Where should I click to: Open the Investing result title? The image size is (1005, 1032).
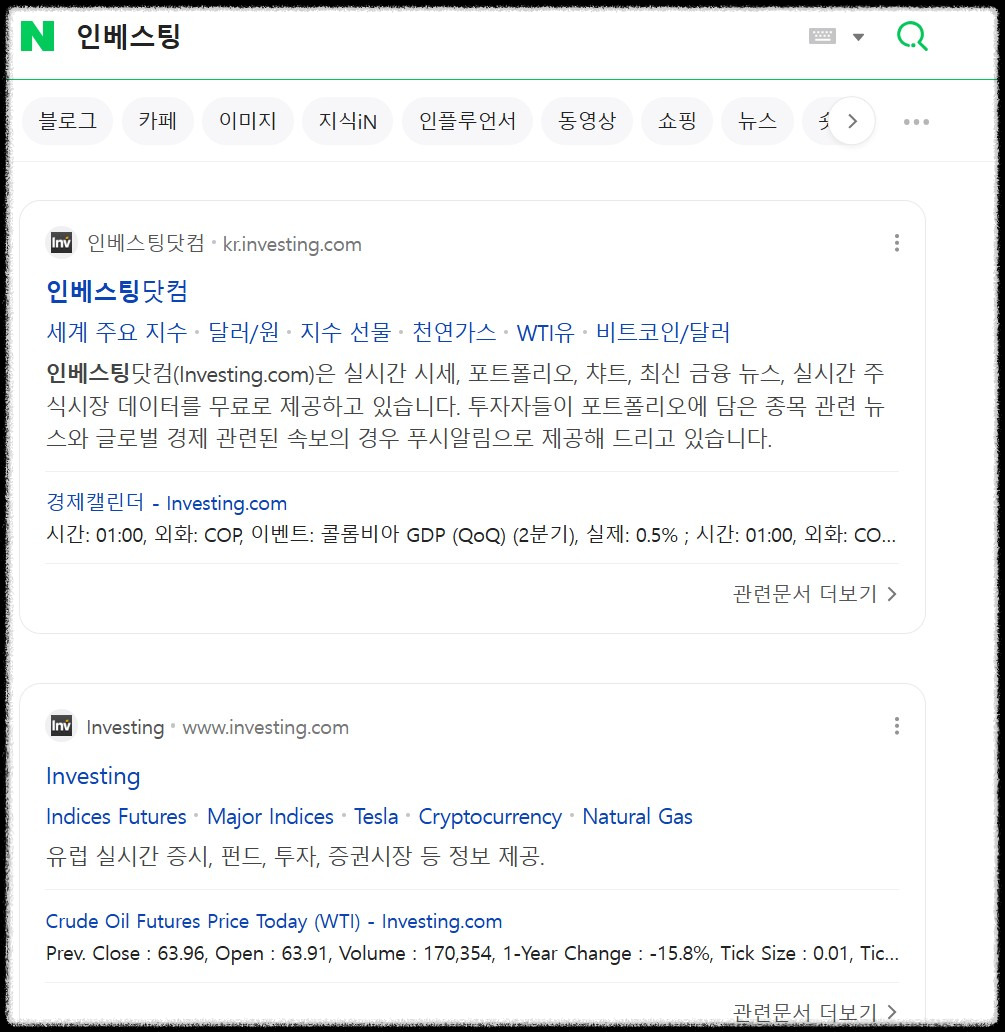click(93, 777)
